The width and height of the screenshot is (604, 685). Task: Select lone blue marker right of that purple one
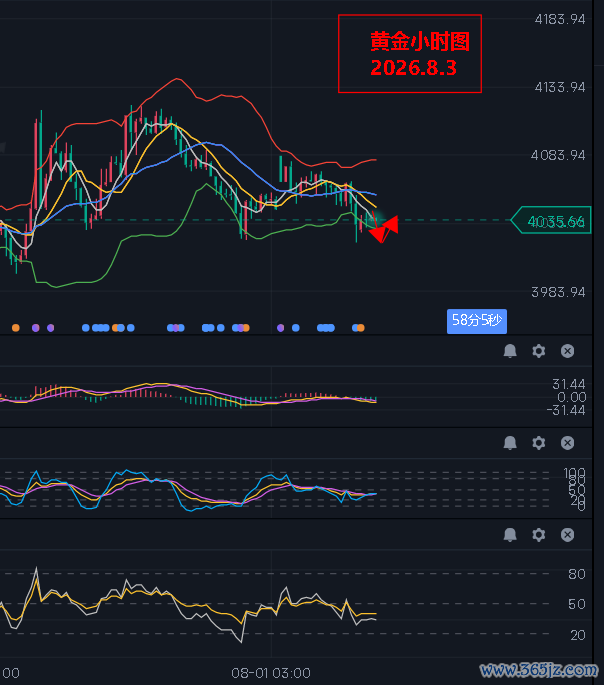click(x=296, y=328)
